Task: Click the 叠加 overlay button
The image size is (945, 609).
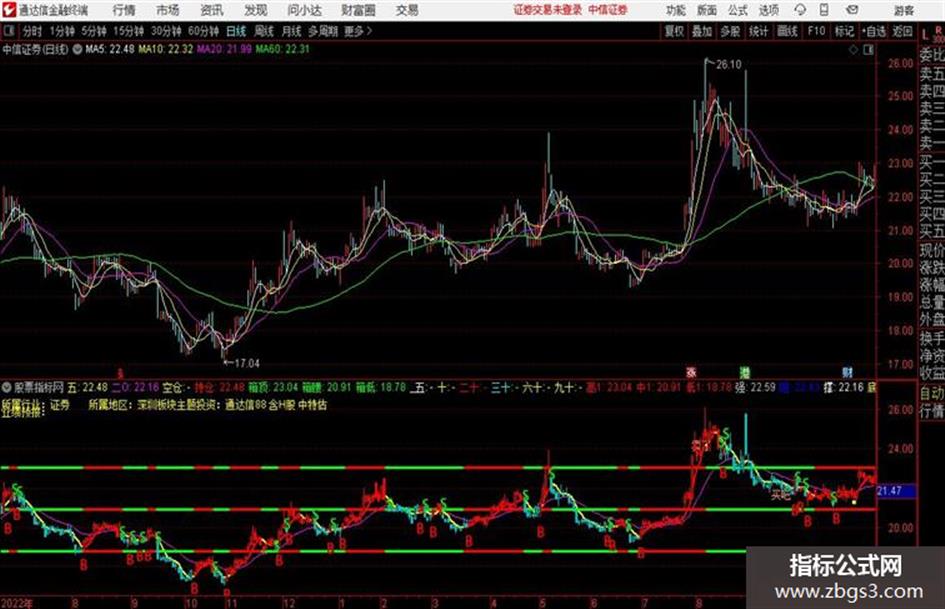Action: (702, 31)
